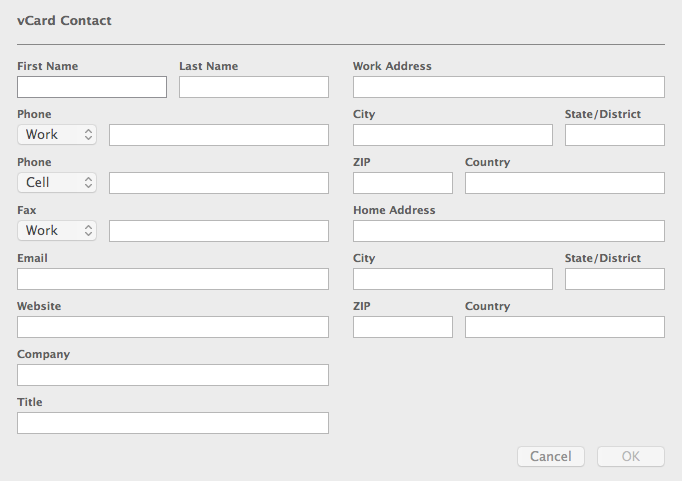Focus the Fax number field
The width and height of the screenshot is (682, 481).
(219, 231)
